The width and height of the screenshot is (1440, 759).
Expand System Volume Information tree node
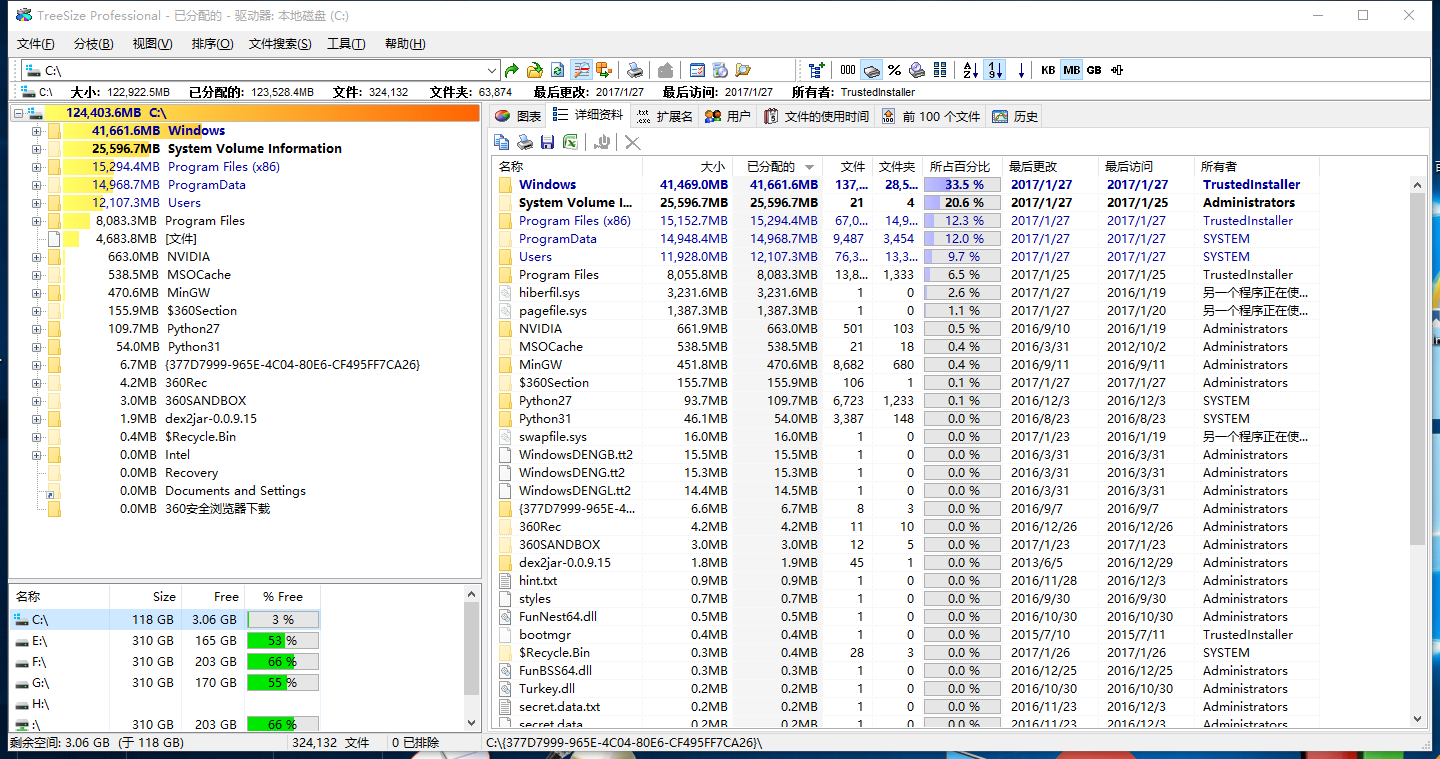37,149
